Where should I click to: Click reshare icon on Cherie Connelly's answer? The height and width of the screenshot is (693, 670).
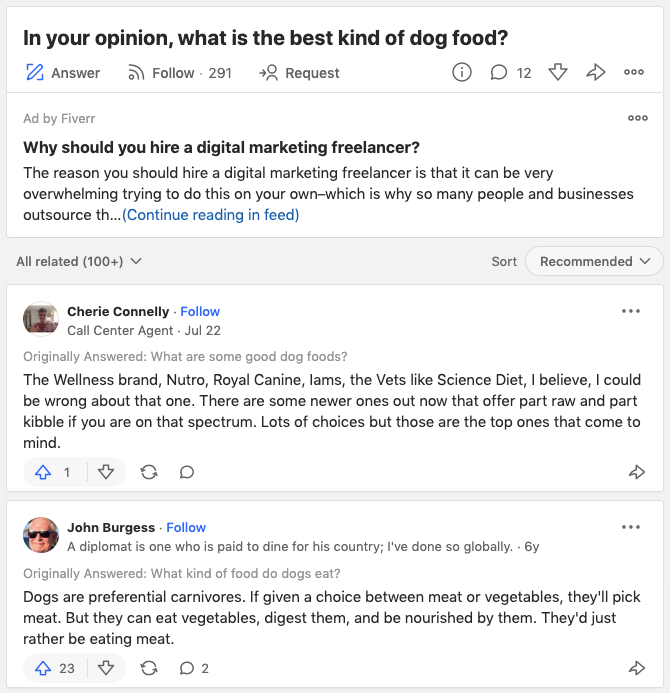[x=149, y=472]
